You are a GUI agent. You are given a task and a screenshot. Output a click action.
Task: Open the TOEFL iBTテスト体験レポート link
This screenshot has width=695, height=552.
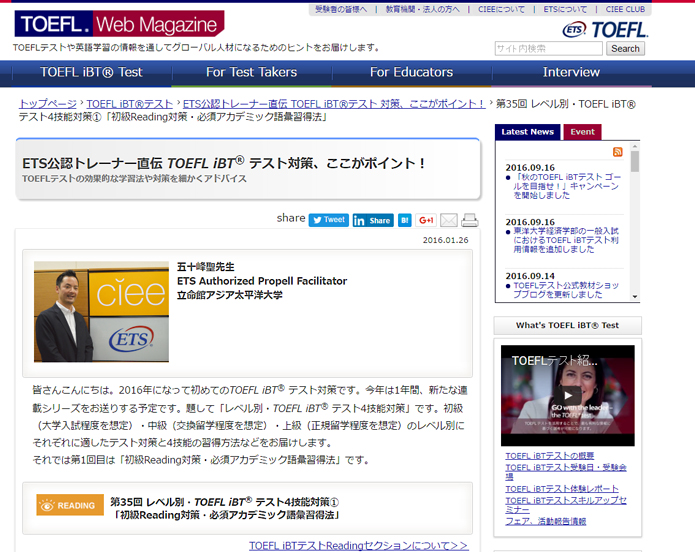(x=562, y=489)
